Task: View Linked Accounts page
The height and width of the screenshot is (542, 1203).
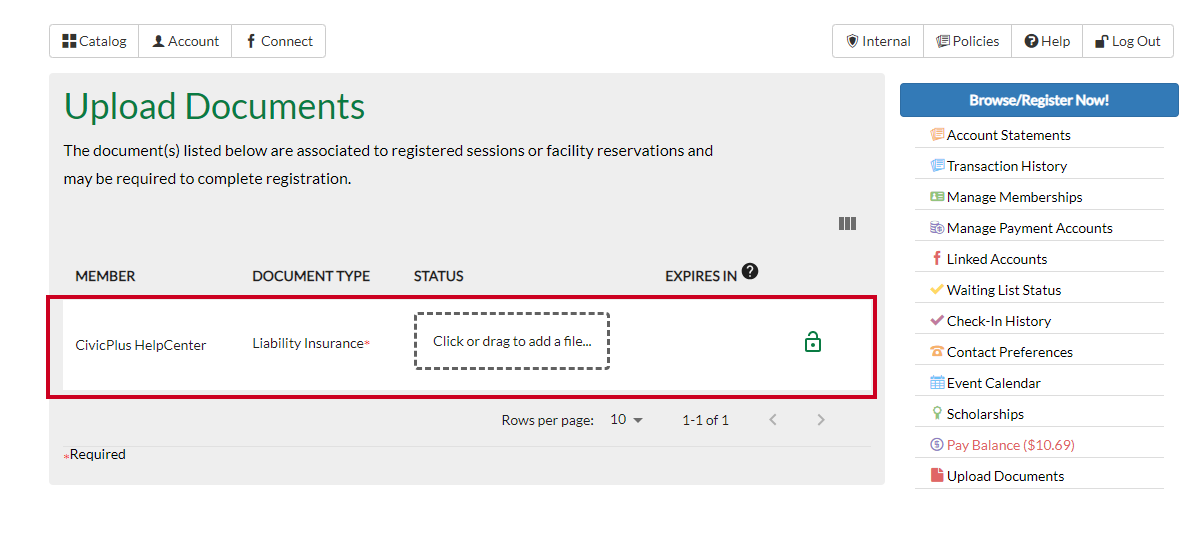Action: [989, 259]
